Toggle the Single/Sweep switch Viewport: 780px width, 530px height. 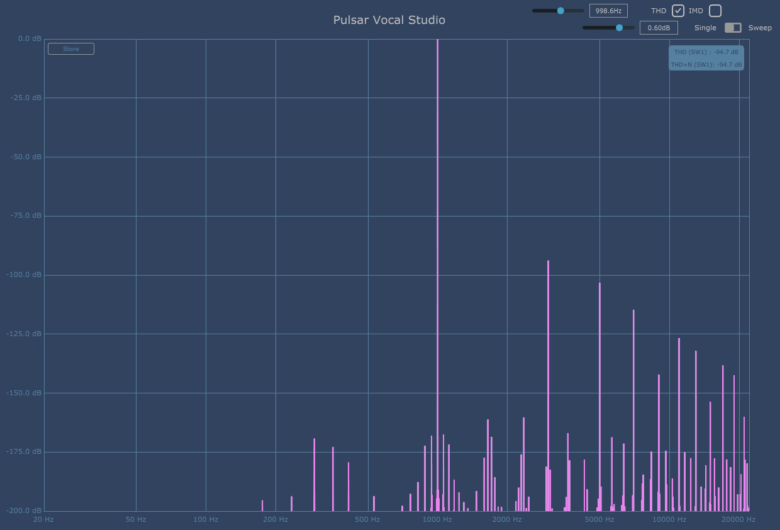coord(733,28)
